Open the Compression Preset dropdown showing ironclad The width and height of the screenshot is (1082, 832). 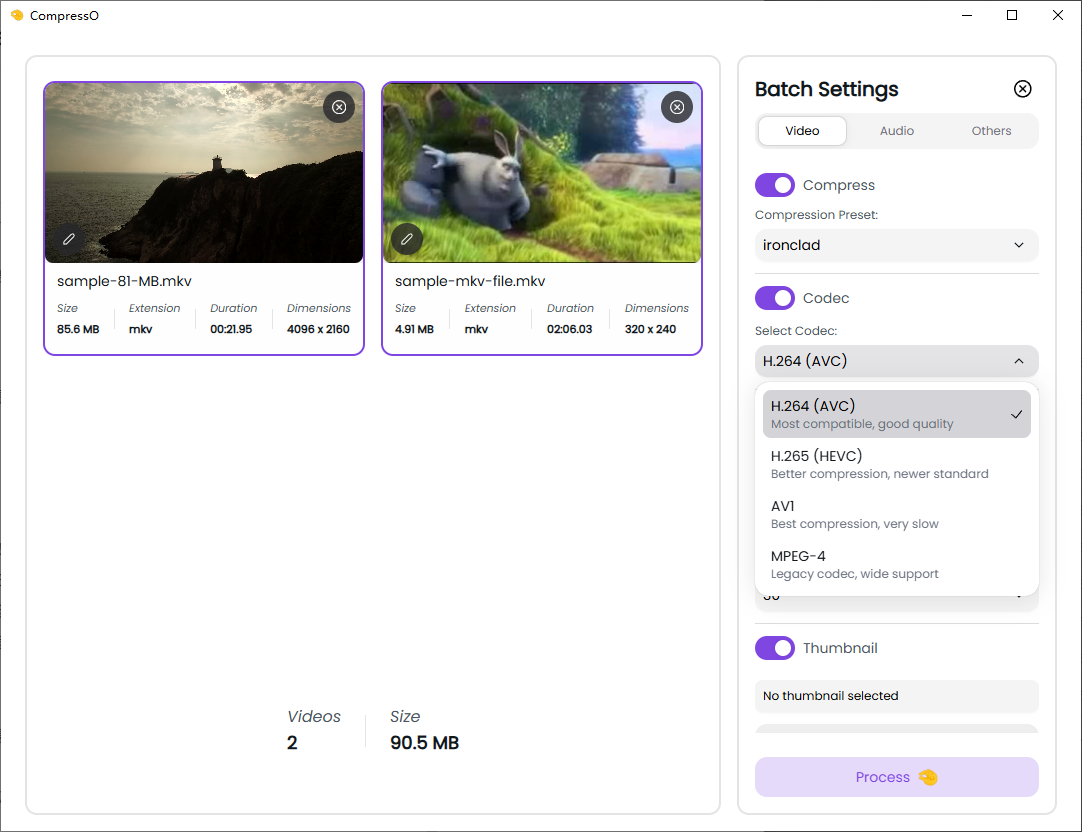896,246
